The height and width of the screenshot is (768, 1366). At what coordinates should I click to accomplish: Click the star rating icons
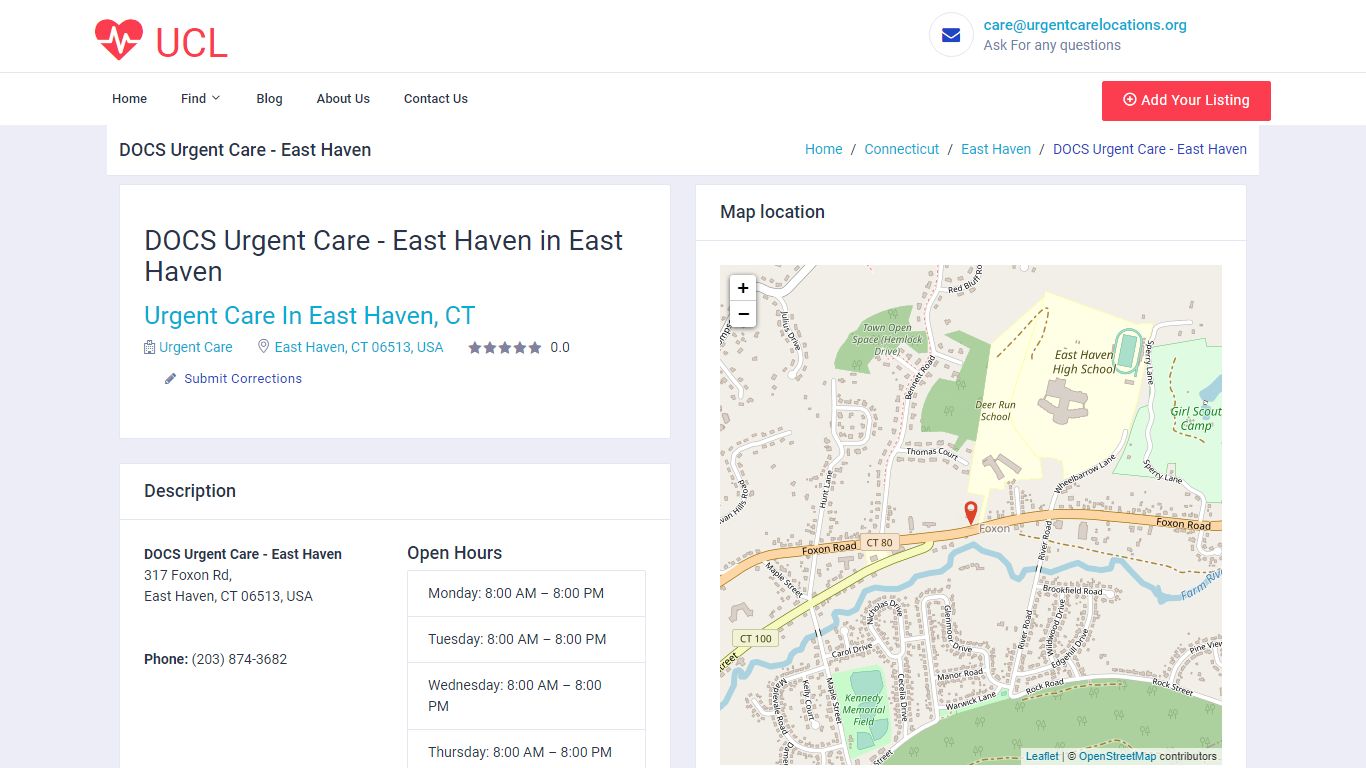[505, 348]
